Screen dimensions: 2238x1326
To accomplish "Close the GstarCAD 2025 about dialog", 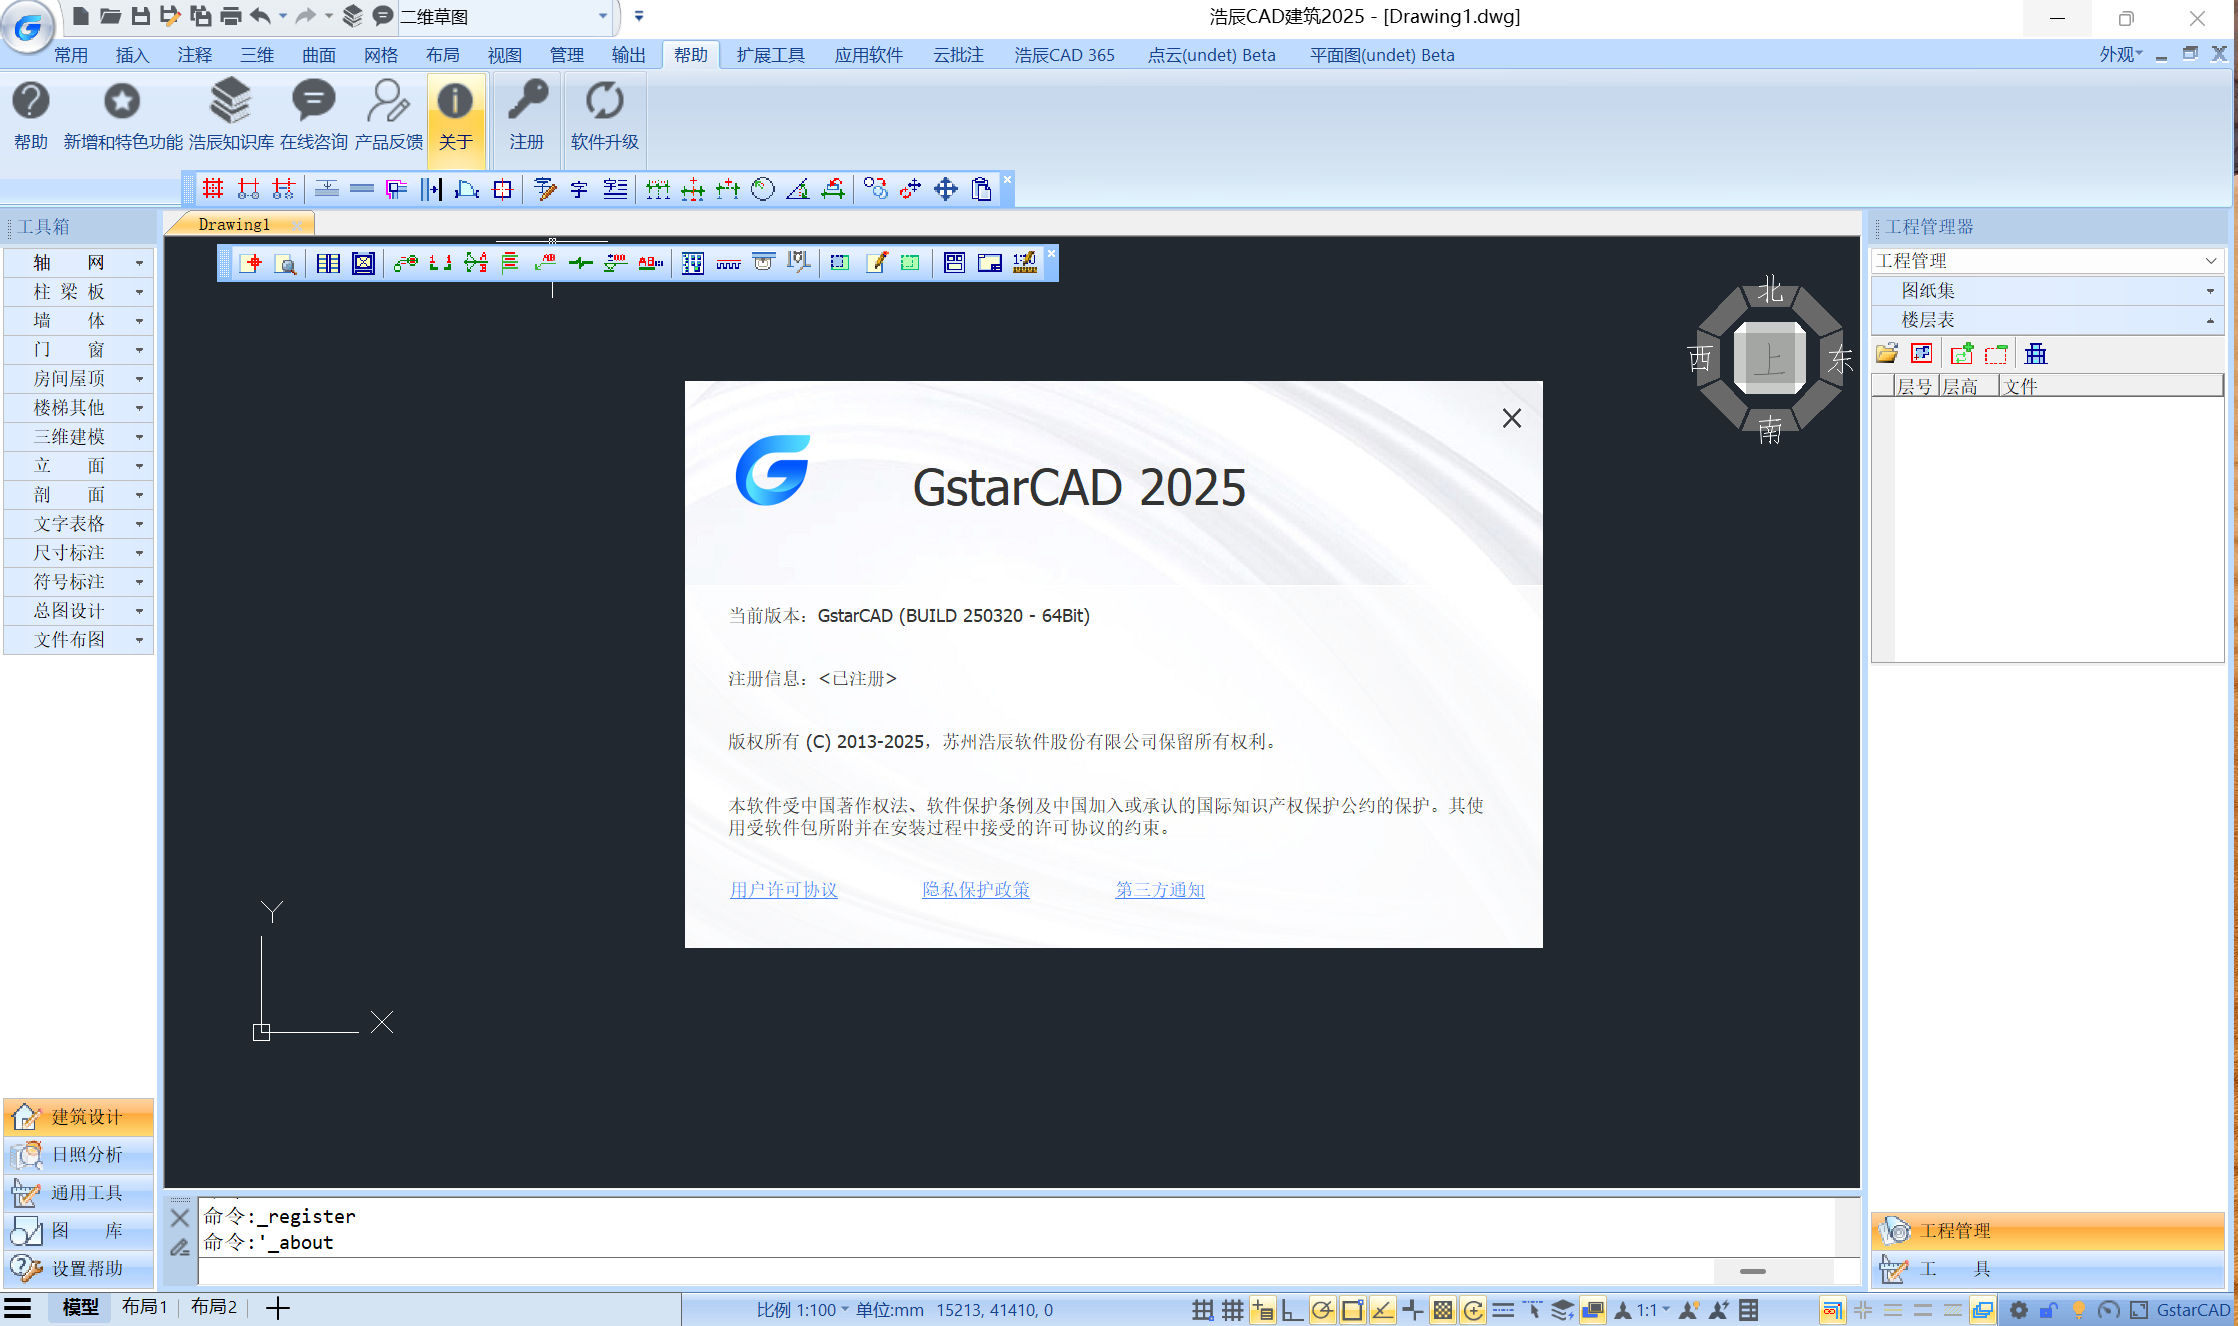I will tap(1511, 418).
